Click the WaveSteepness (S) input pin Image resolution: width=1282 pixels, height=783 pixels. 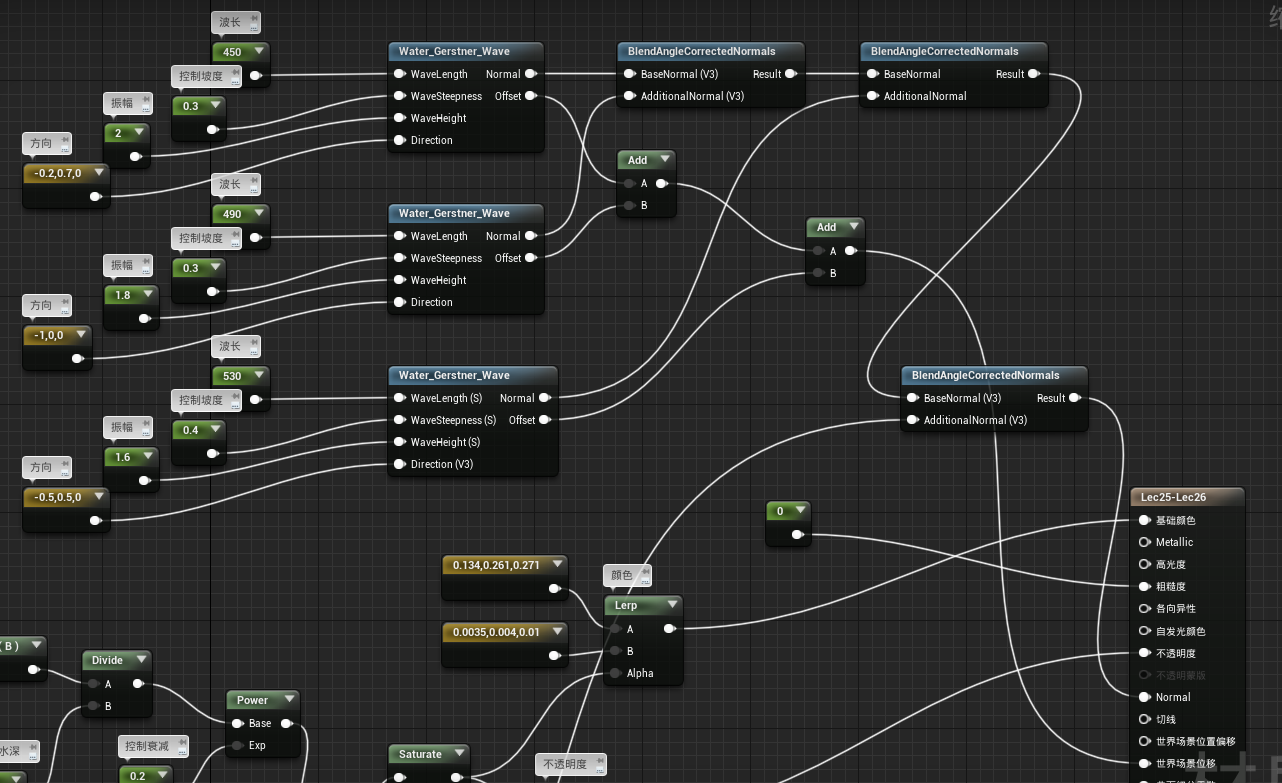(399, 420)
